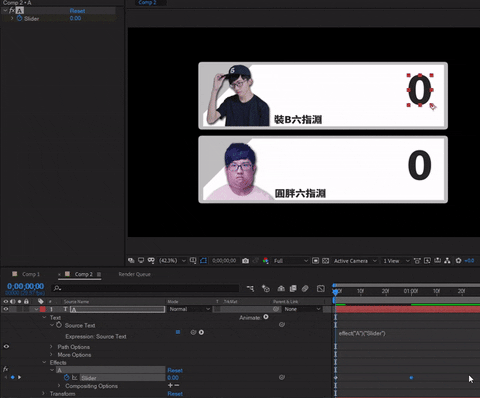Open the Active Camera dropdown
The width and height of the screenshot is (480, 398).
(355, 261)
